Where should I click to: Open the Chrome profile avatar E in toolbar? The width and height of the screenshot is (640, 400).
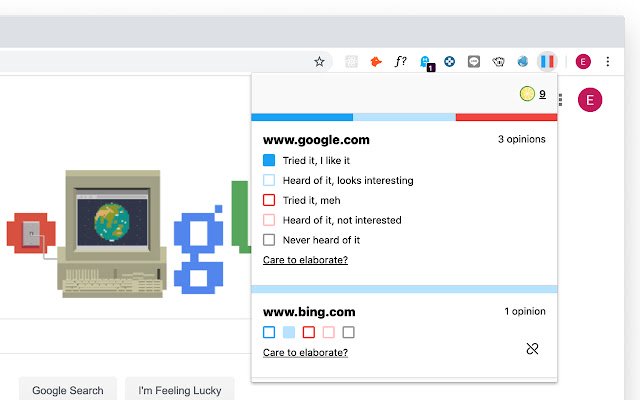pyautogui.click(x=583, y=62)
